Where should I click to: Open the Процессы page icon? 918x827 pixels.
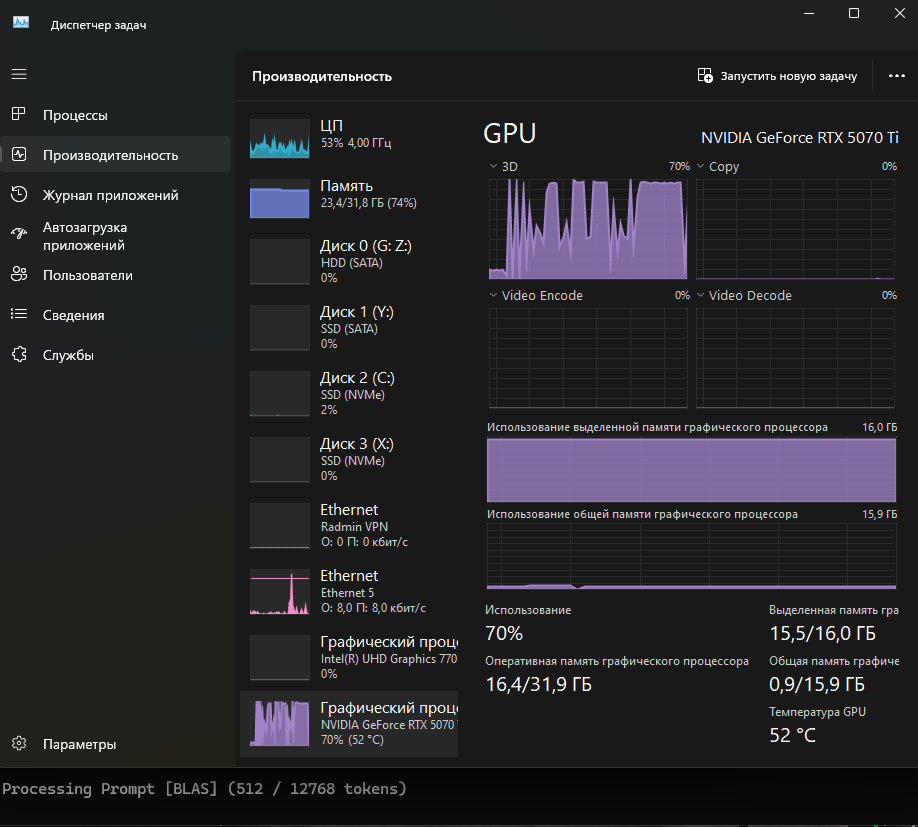[x=19, y=115]
